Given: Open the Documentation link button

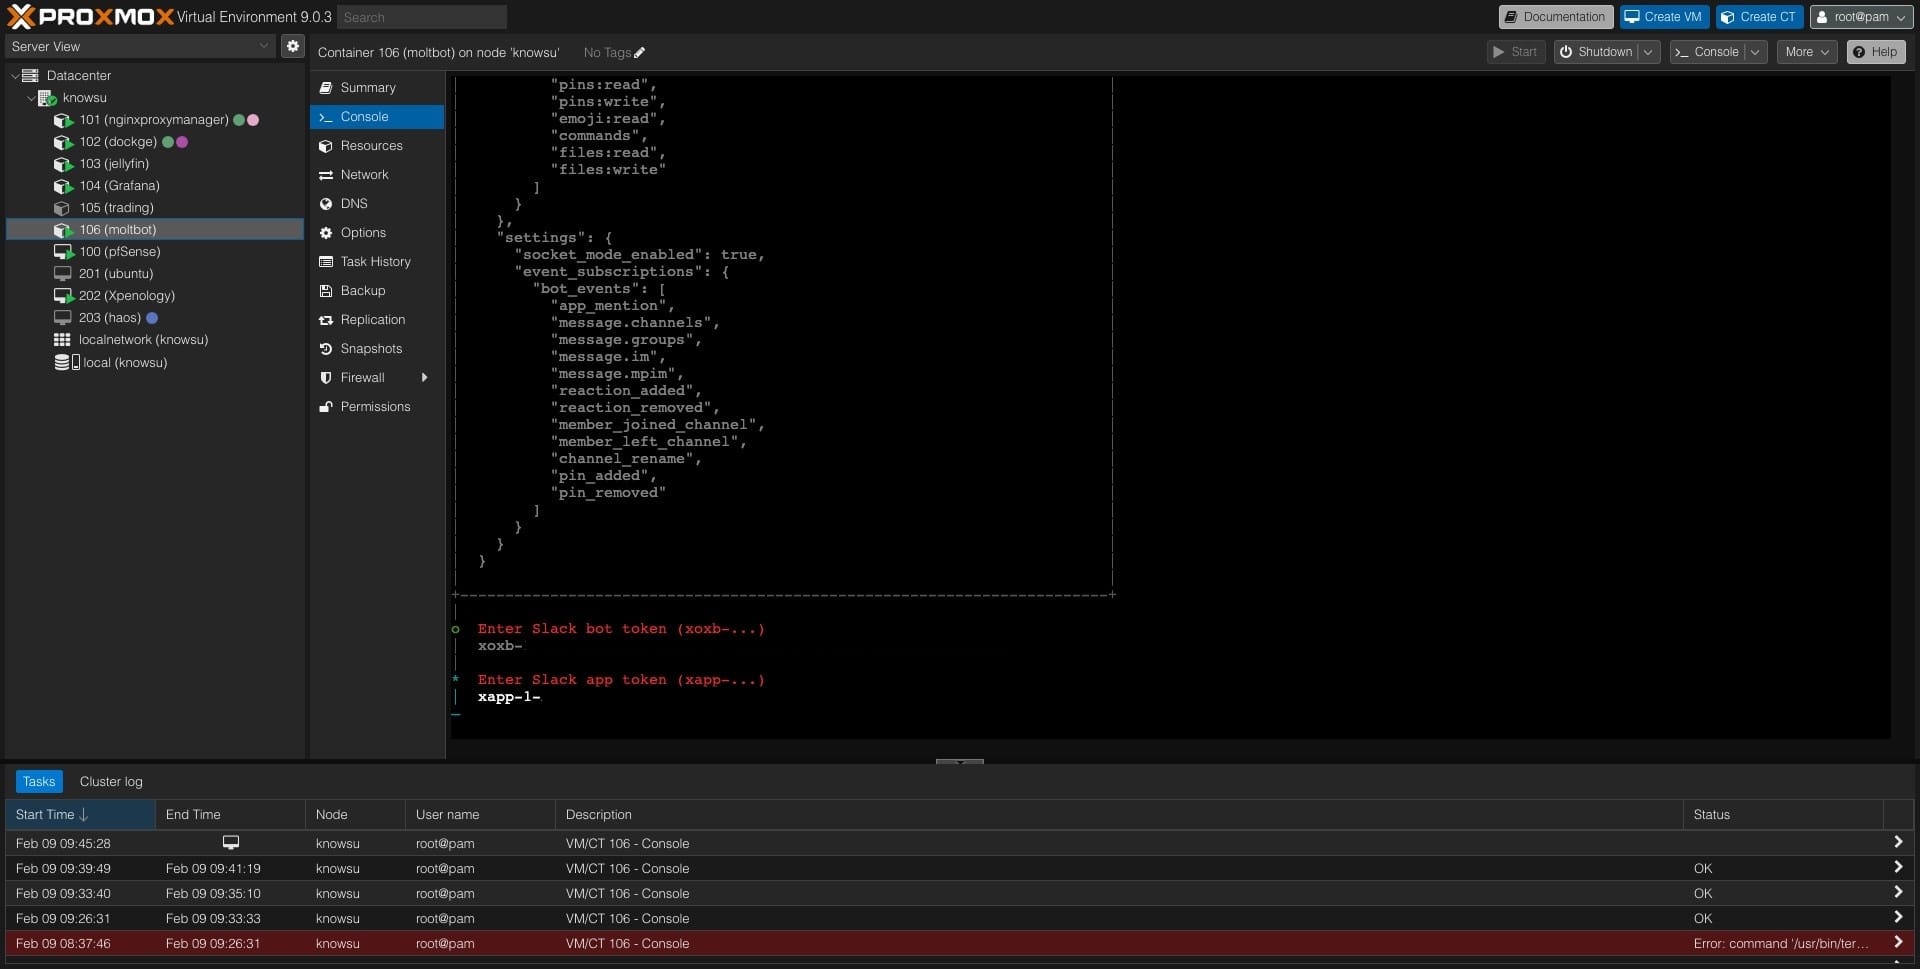Looking at the screenshot, I should (x=1555, y=17).
